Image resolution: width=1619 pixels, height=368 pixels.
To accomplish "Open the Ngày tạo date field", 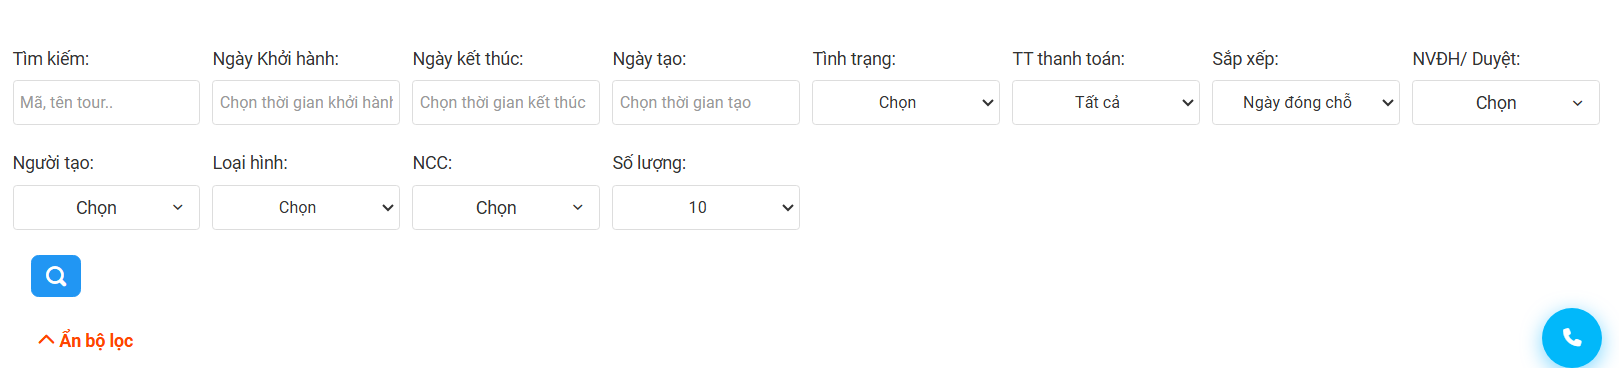I will point(706,102).
